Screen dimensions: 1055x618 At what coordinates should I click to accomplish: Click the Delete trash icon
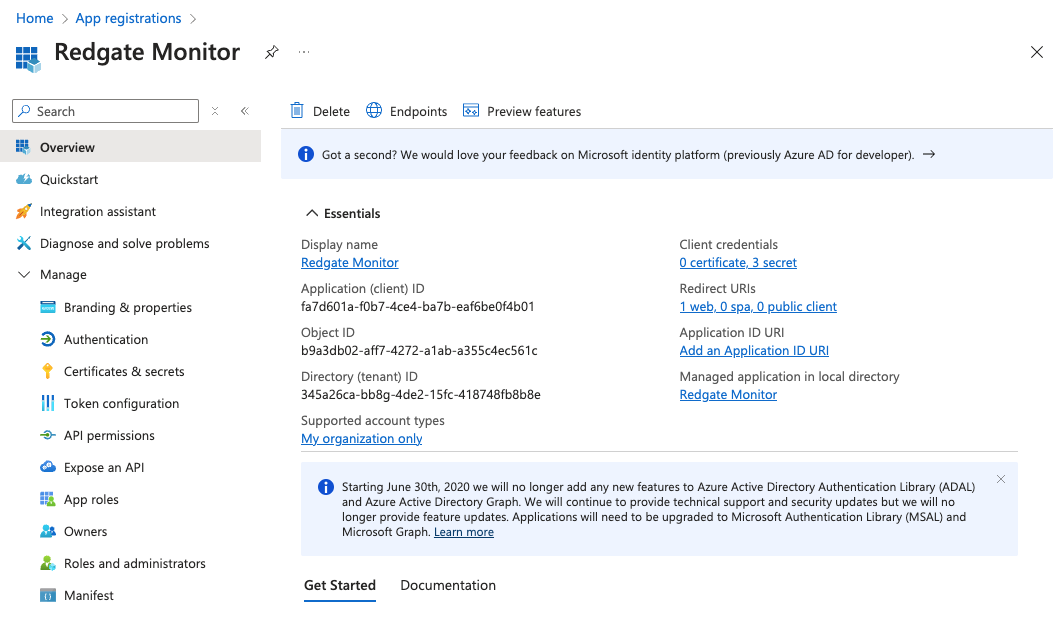[297, 111]
